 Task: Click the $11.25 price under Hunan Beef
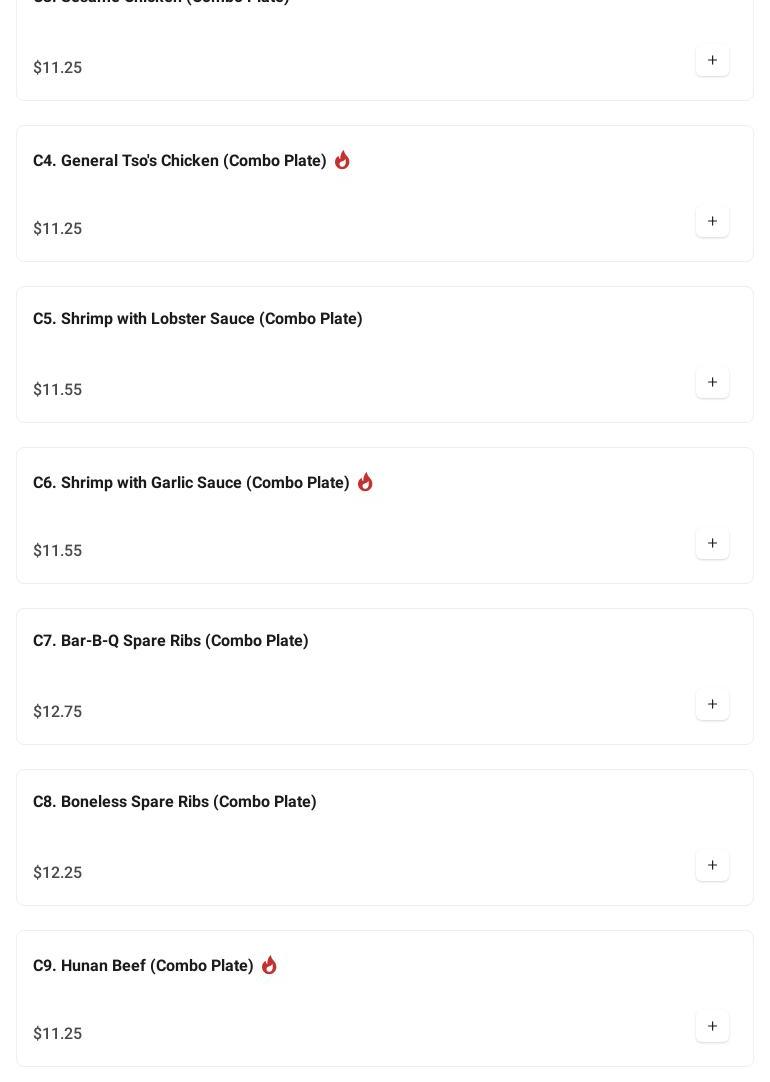58,1034
